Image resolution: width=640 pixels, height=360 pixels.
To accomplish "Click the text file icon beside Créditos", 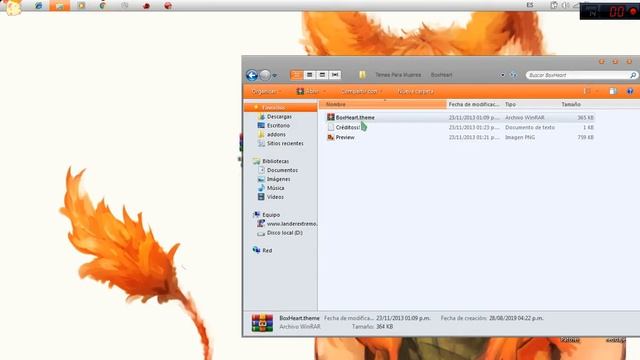I will 331,127.
